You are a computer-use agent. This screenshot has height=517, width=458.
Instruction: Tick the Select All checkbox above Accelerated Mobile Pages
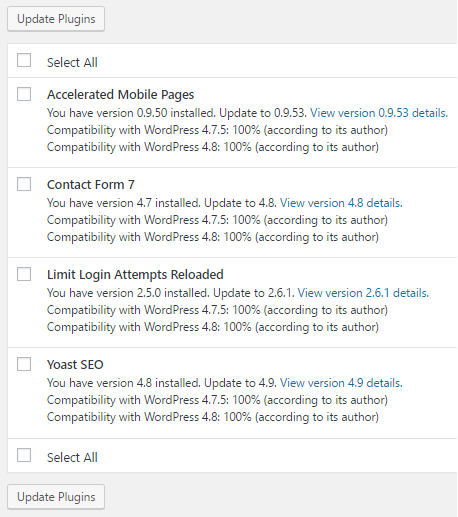coord(24,60)
